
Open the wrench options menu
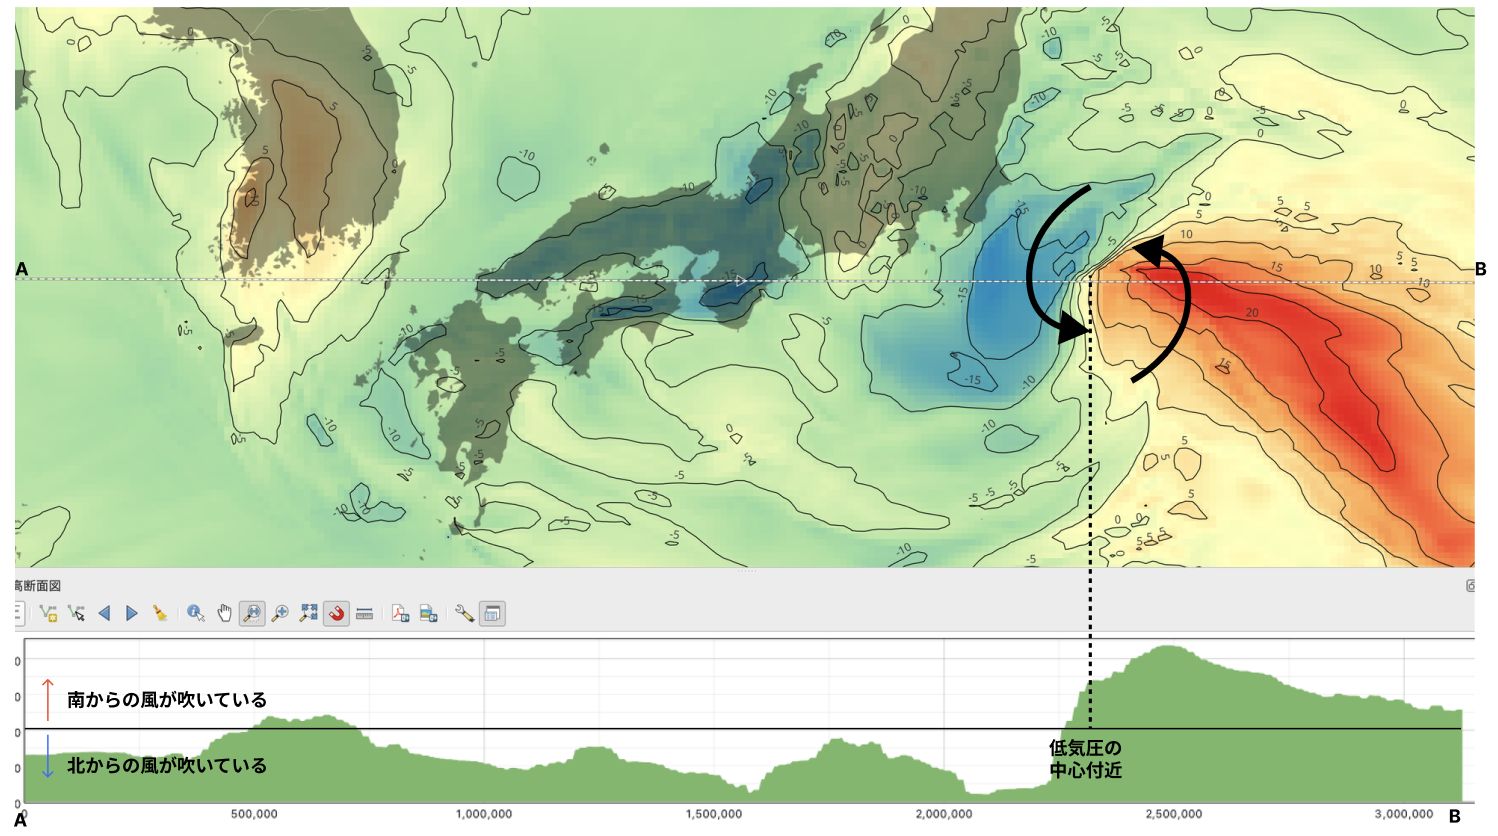[464, 613]
